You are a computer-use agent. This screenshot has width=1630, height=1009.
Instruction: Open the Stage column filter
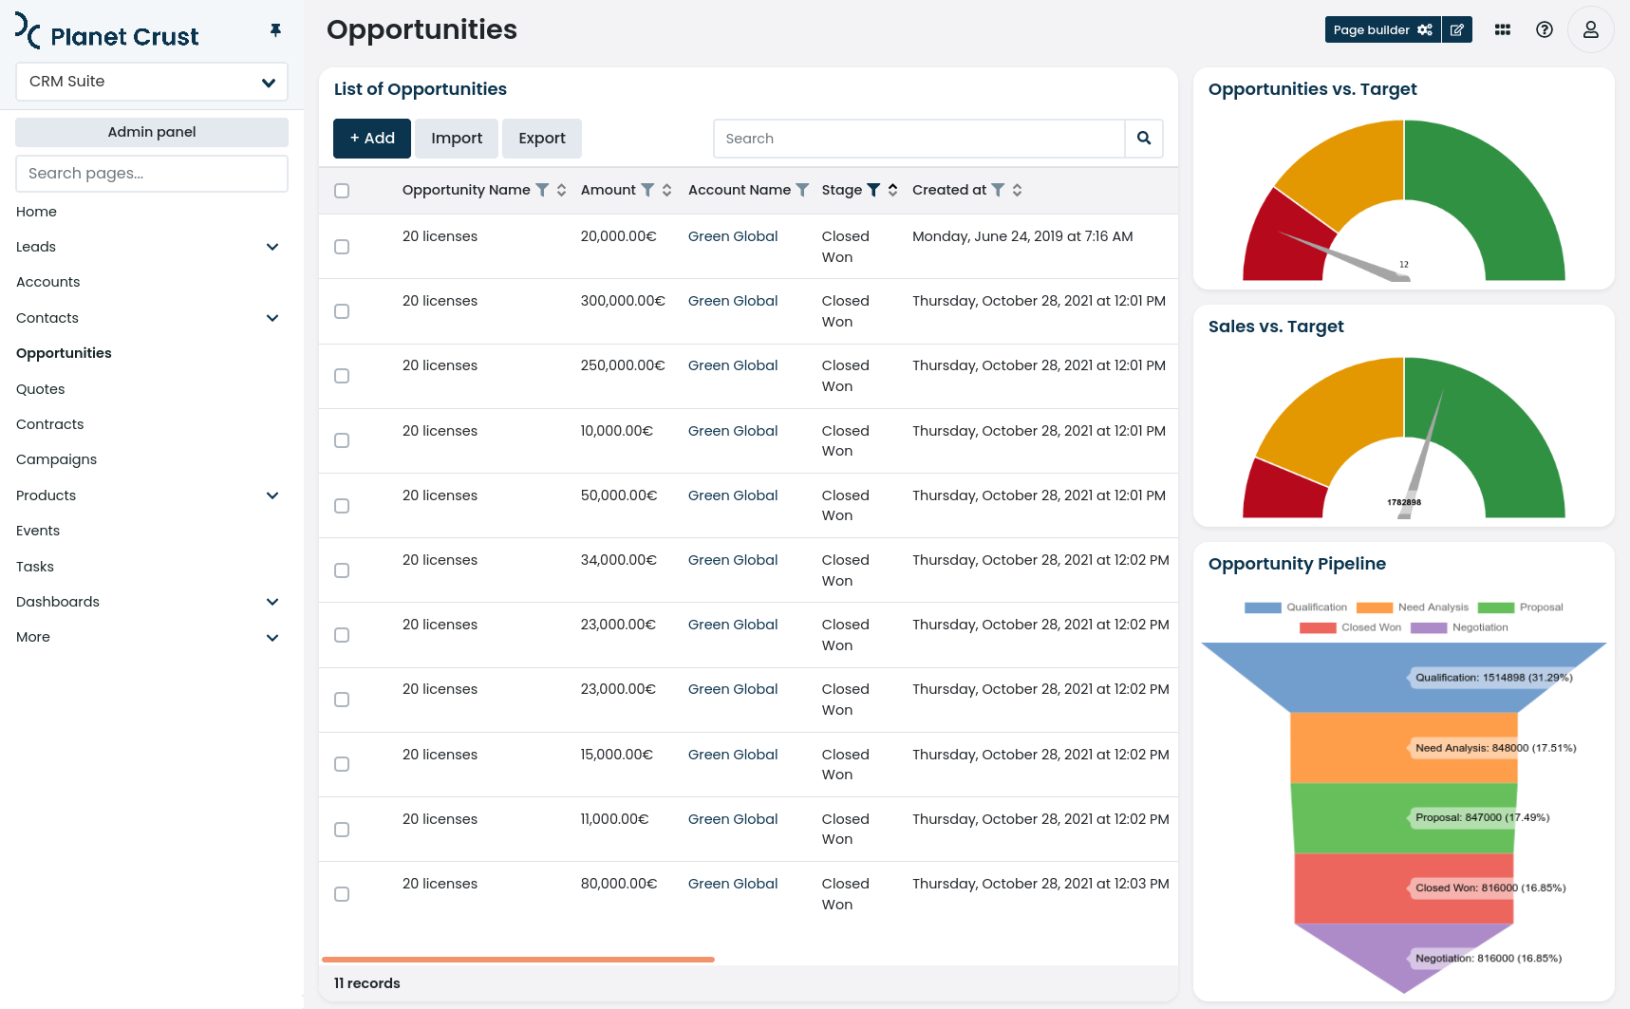pos(873,190)
